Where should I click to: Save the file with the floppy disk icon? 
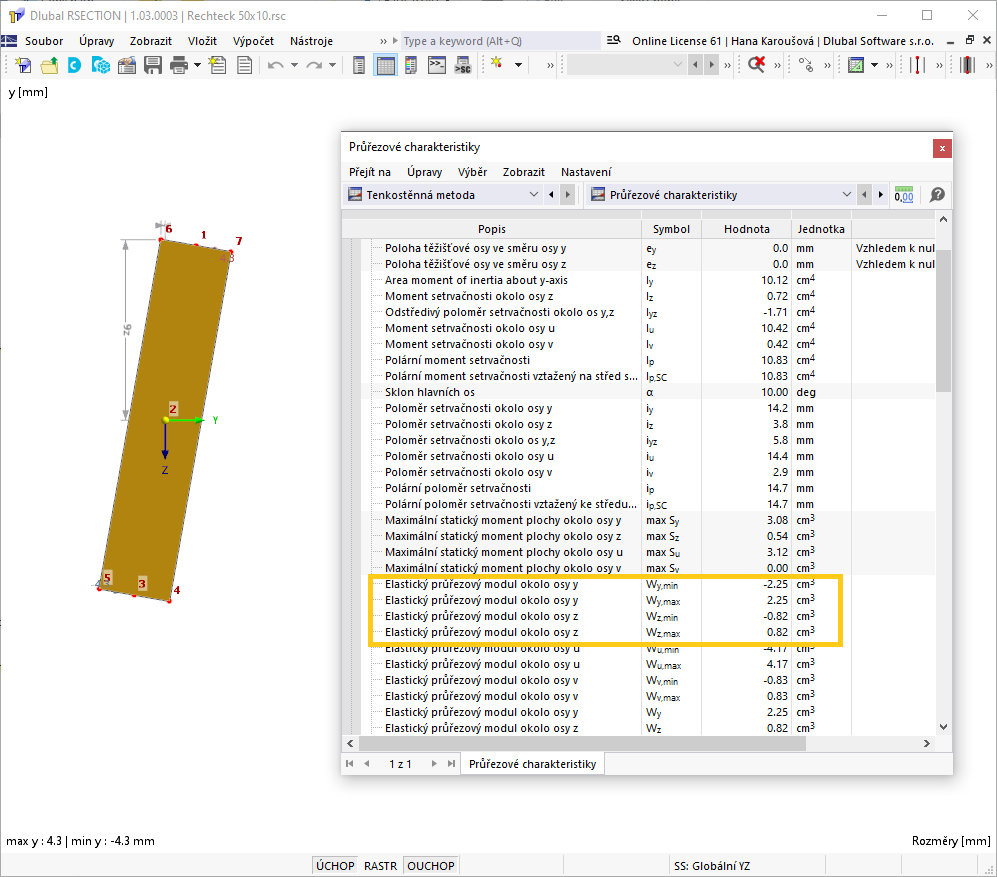[153, 65]
